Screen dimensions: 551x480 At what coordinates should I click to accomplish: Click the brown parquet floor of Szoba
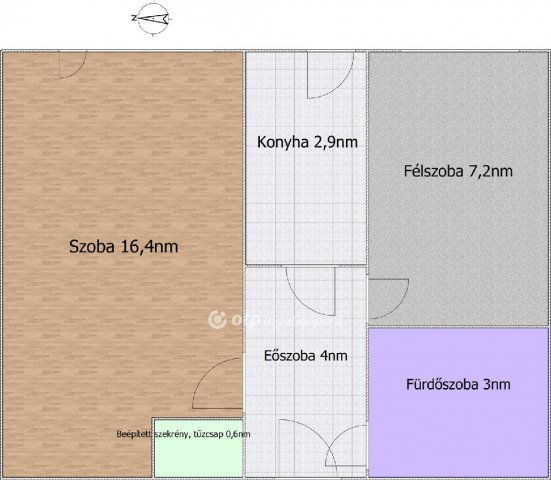point(123,176)
